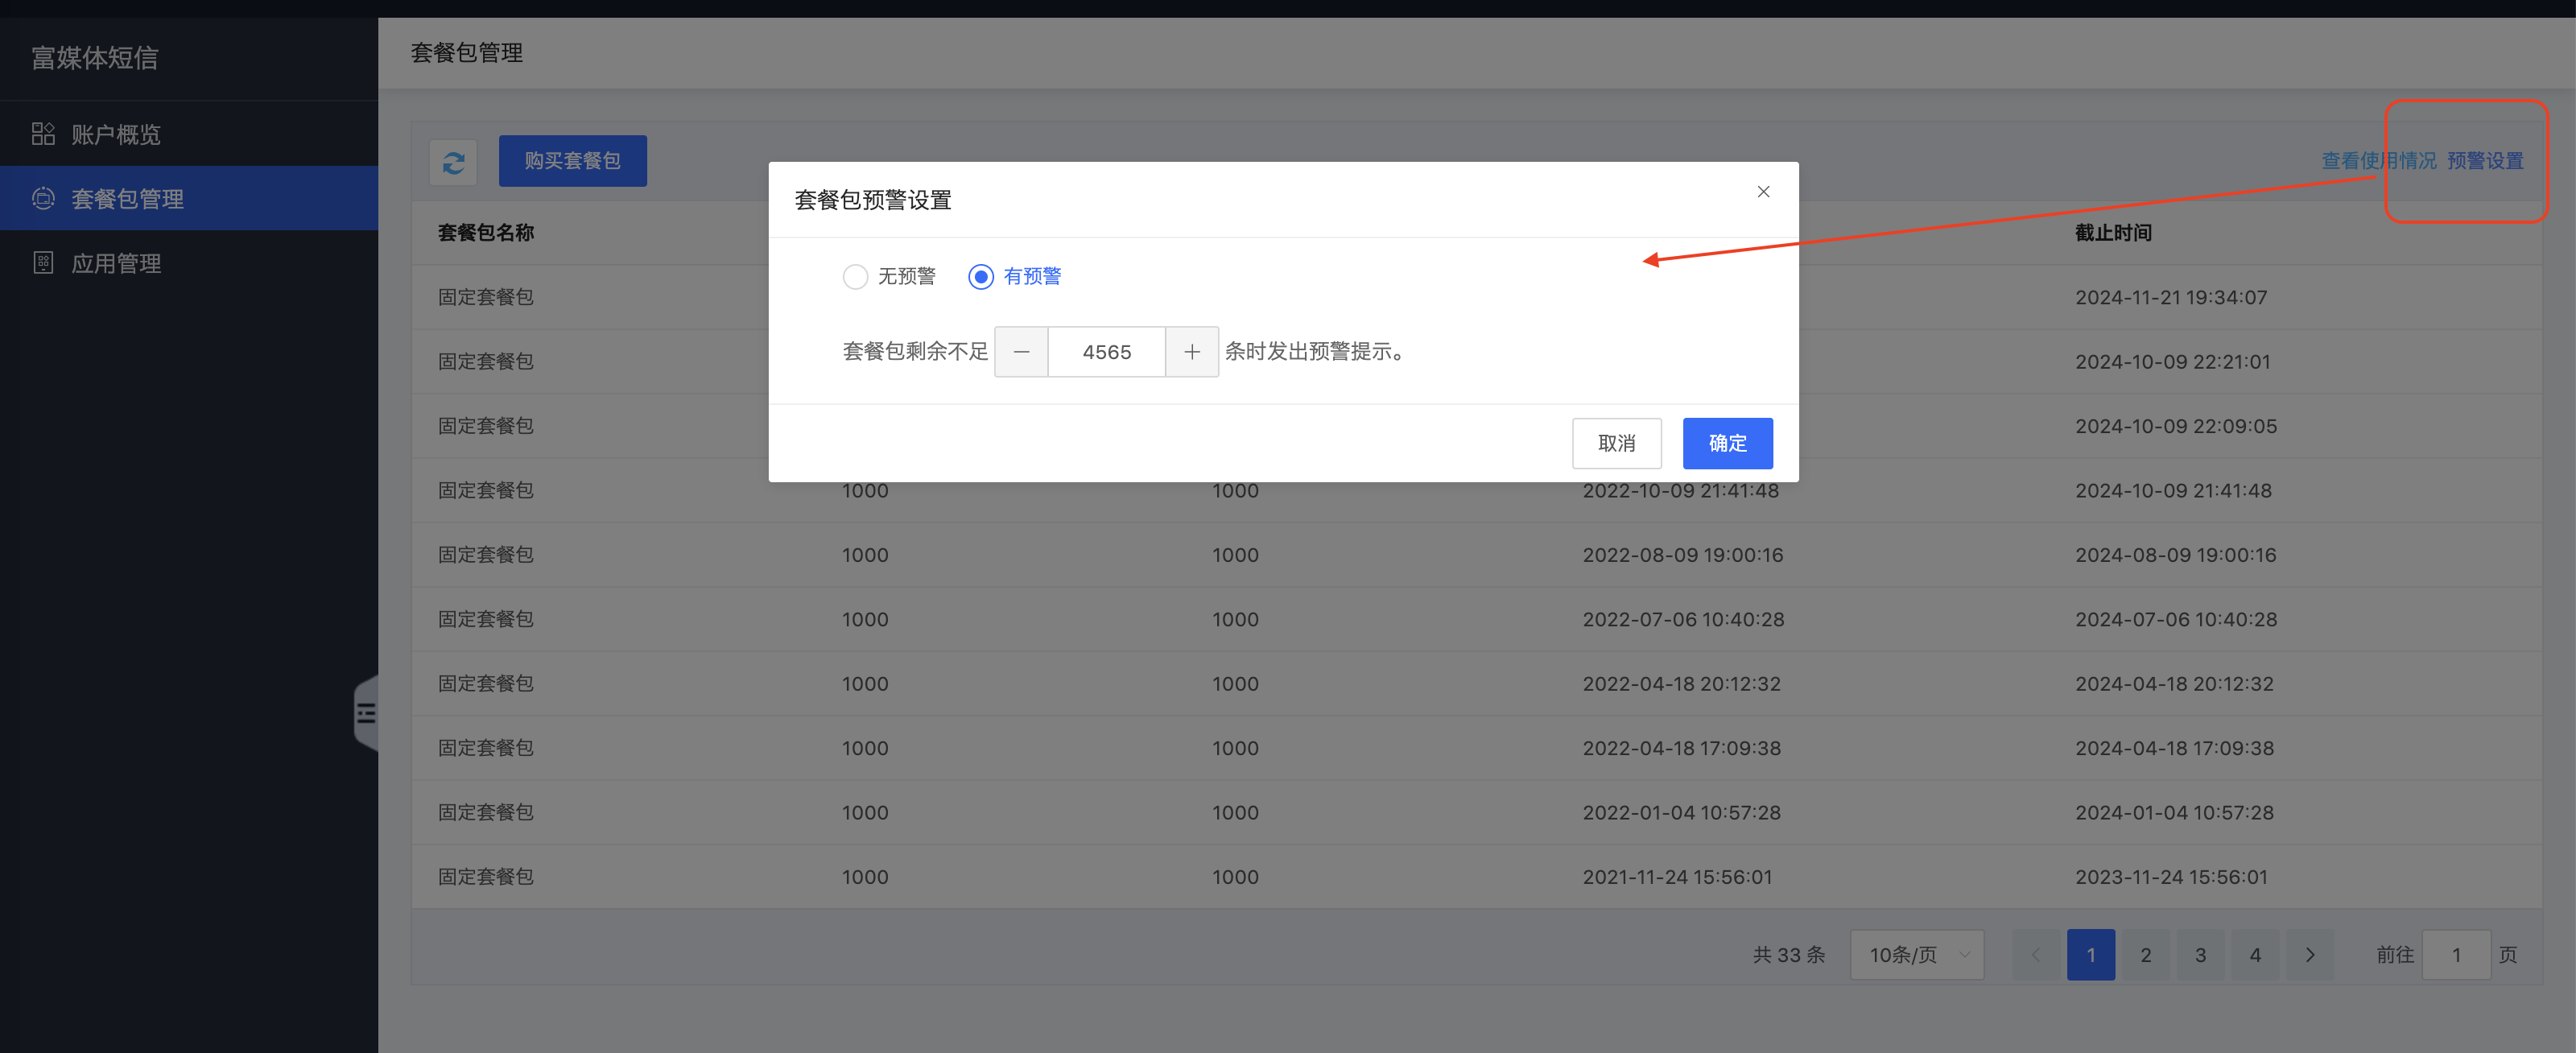
Task: Decrease warning threshold with minus button
Action: point(1021,352)
